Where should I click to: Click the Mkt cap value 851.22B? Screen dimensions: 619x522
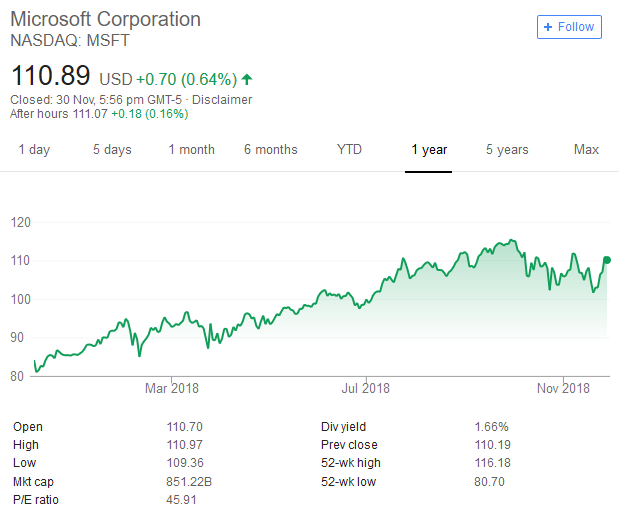coord(189,481)
